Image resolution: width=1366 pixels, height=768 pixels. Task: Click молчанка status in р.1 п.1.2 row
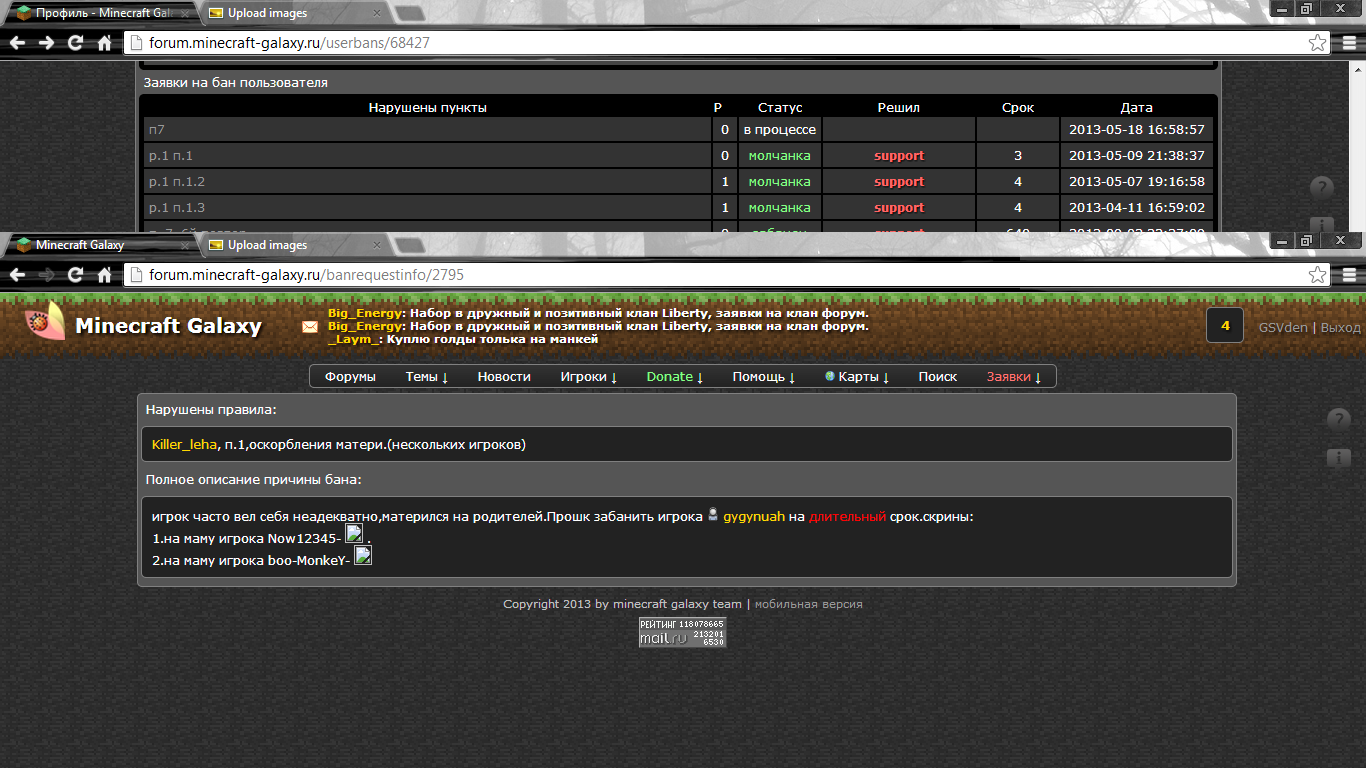click(x=779, y=182)
